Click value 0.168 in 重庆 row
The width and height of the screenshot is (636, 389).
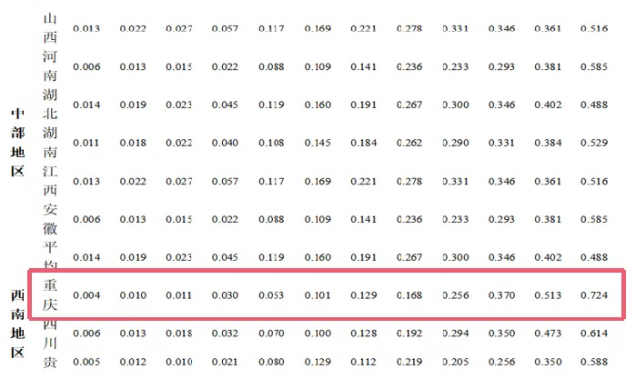410,295
